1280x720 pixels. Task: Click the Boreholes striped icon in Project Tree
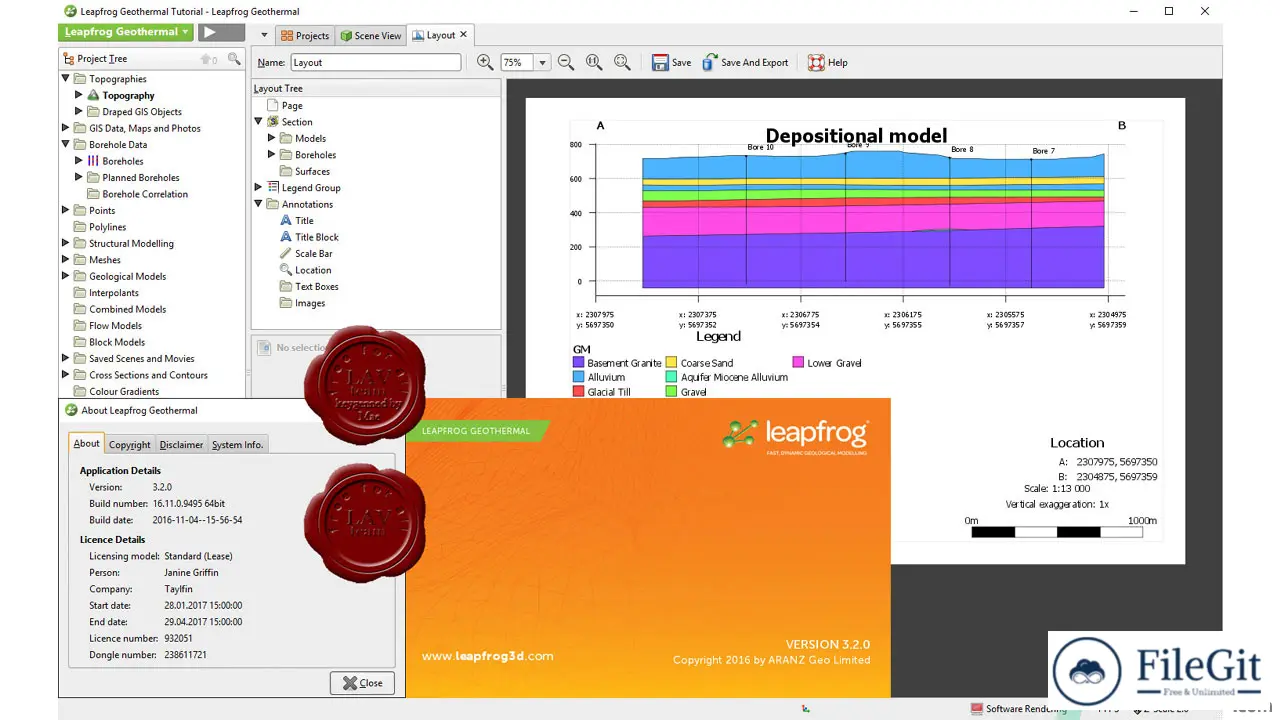[x=93, y=161]
